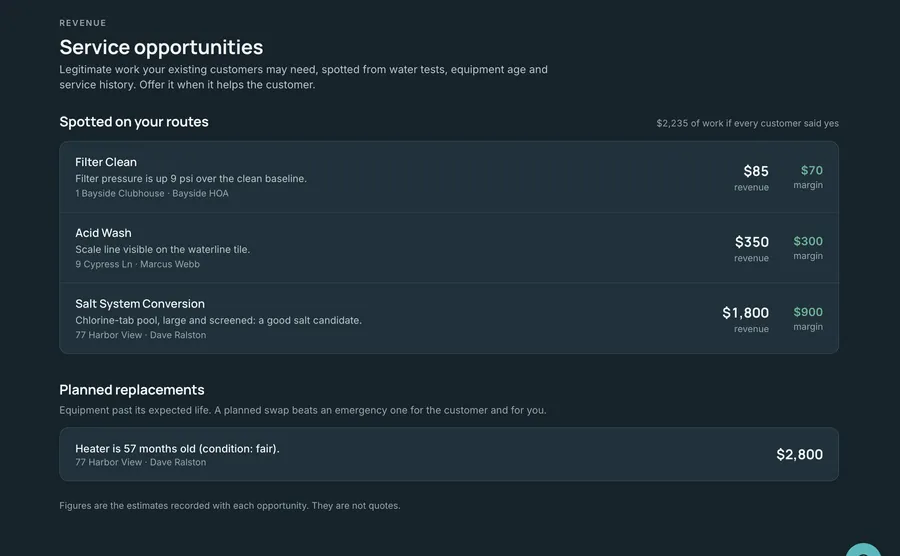Open the Filter Clean opportunity
The height and width of the screenshot is (556, 900).
[449, 177]
